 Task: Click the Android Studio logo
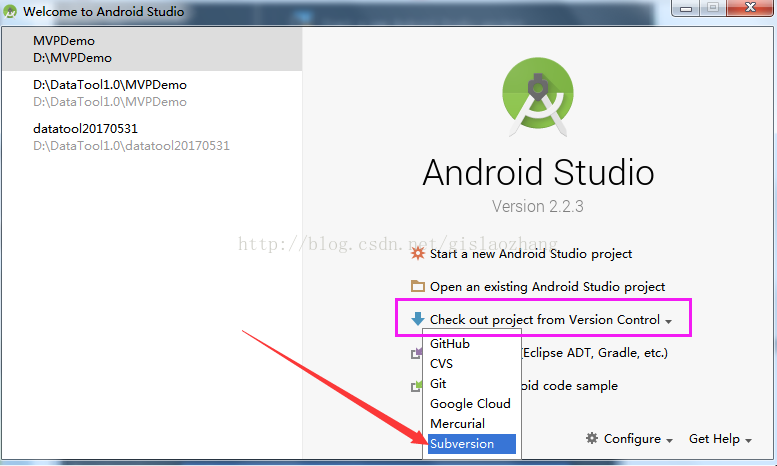click(x=538, y=97)
